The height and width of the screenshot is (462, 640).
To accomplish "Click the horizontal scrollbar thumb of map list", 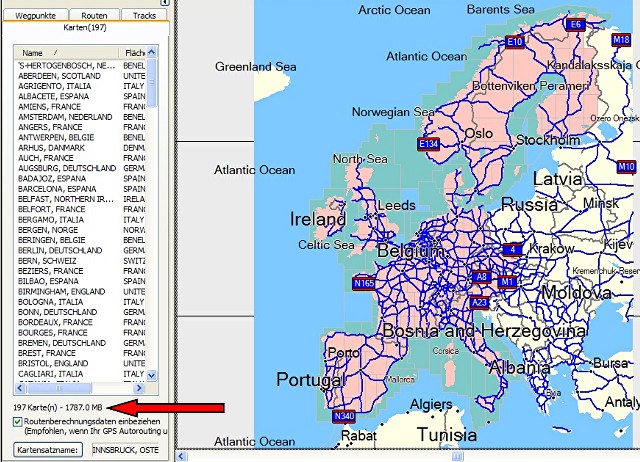I will point(59,388).
